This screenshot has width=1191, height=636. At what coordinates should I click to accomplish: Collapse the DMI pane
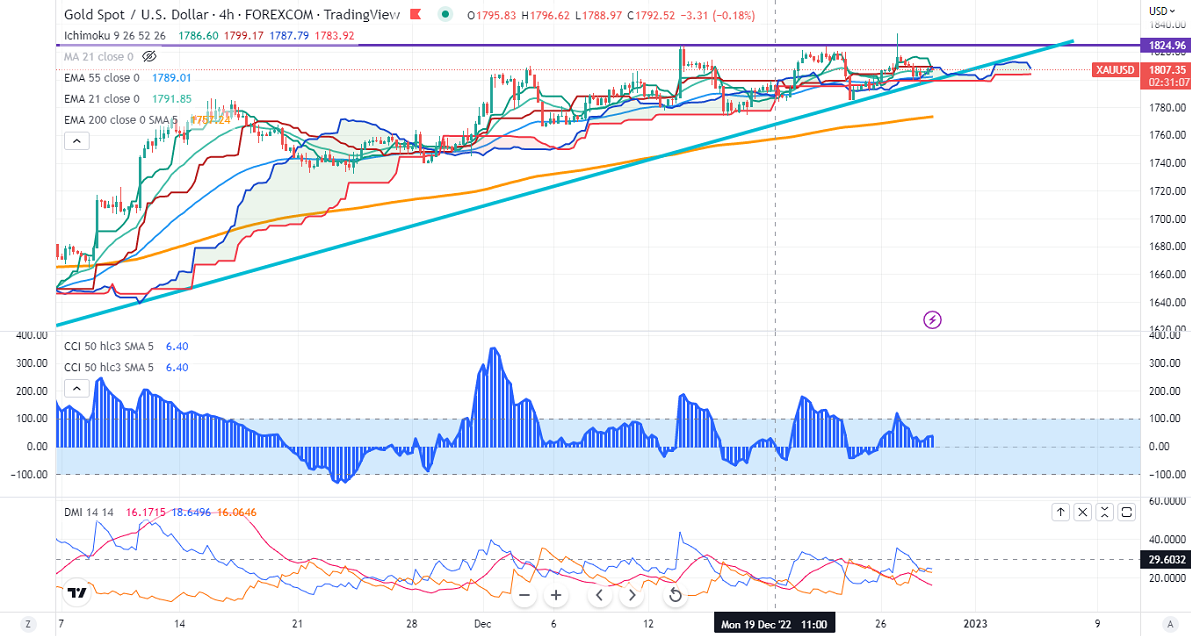(1105, 512)
